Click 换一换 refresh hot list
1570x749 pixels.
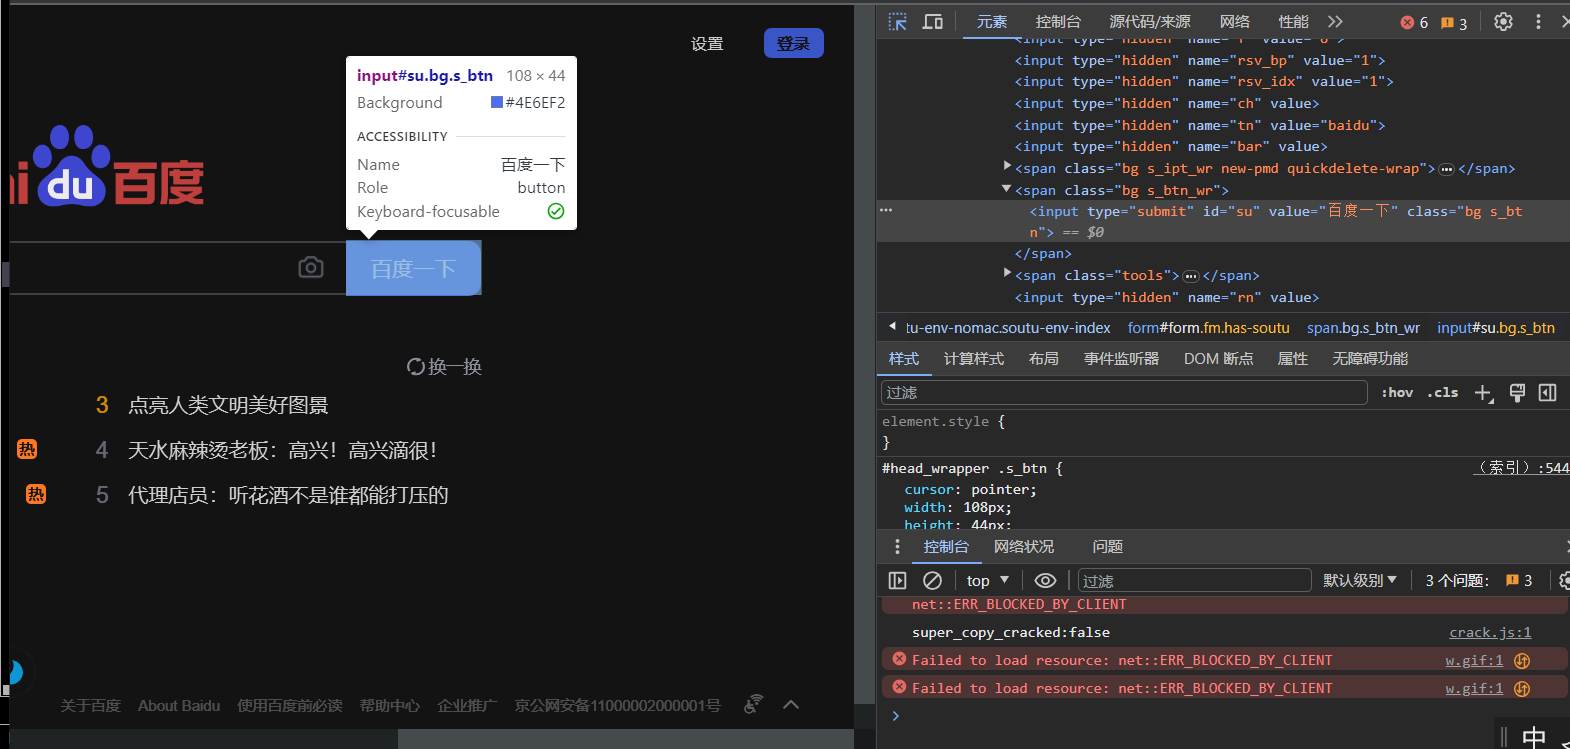coord(444,367)
